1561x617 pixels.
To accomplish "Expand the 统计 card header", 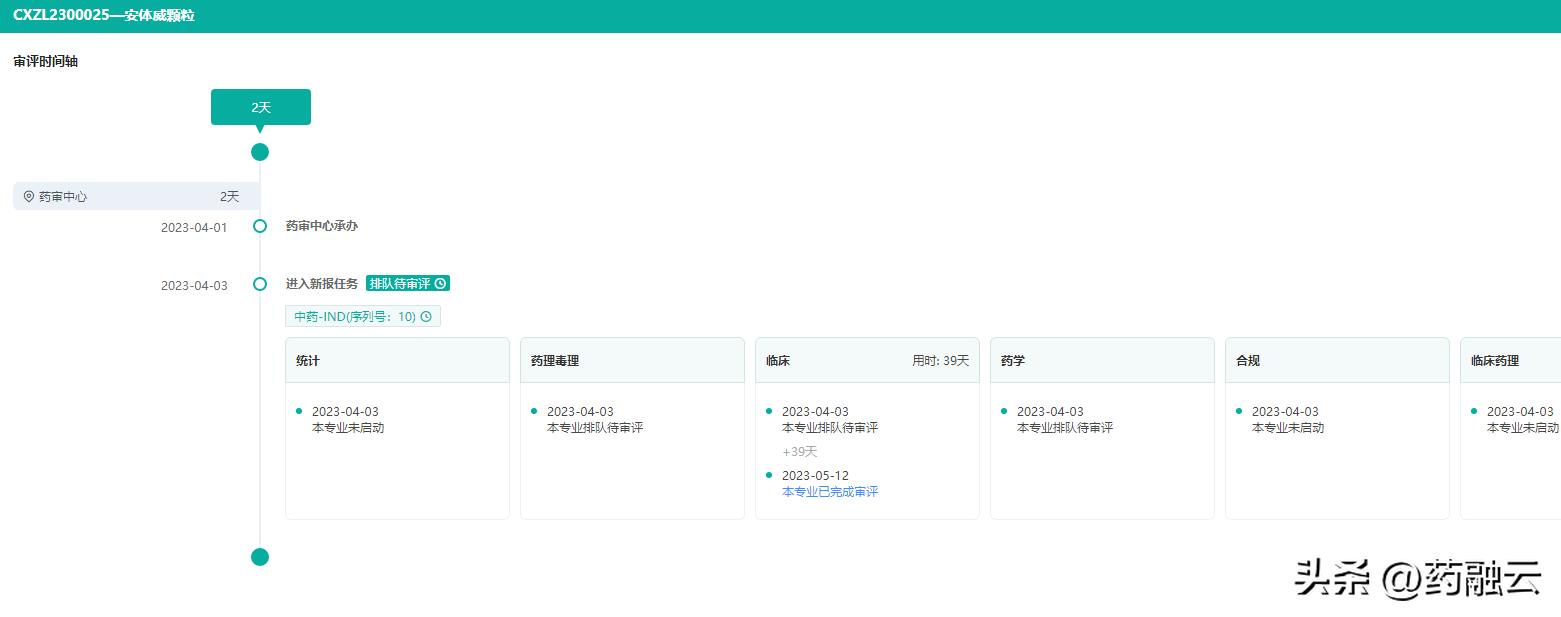I will coord(397,359).
